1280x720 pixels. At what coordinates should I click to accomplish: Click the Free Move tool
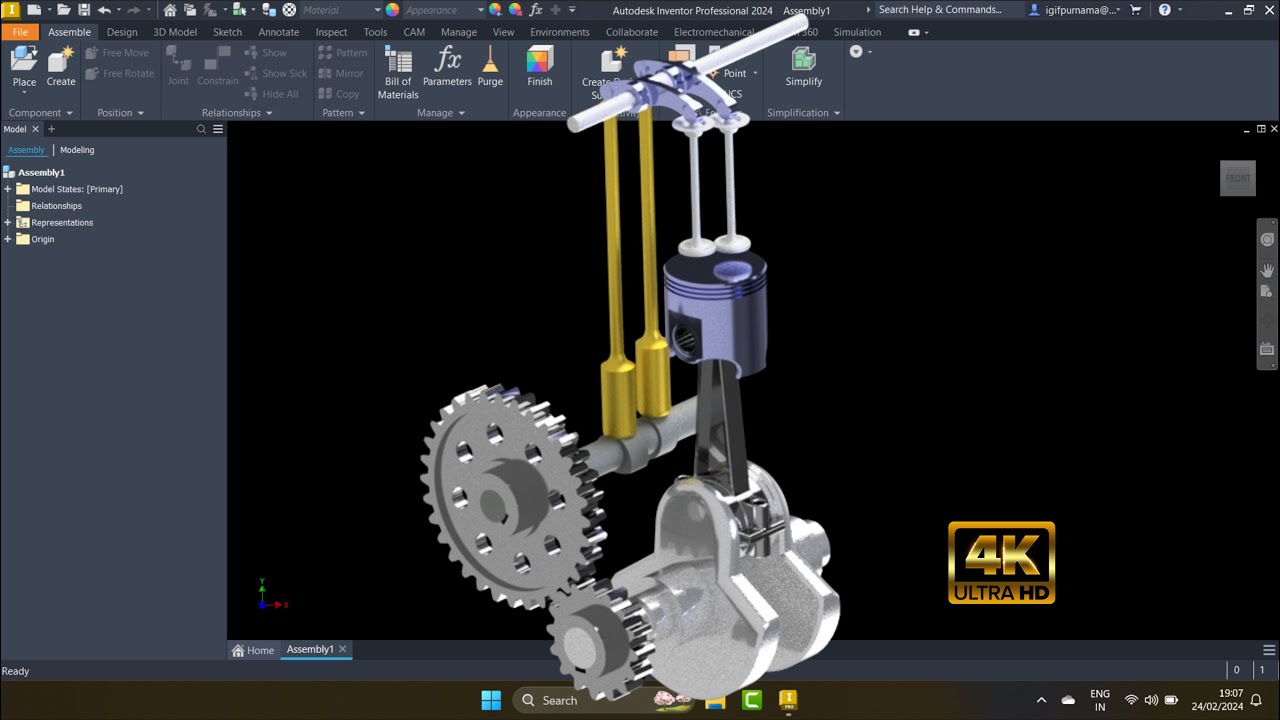pyautogui.click(x=117, y=53)
